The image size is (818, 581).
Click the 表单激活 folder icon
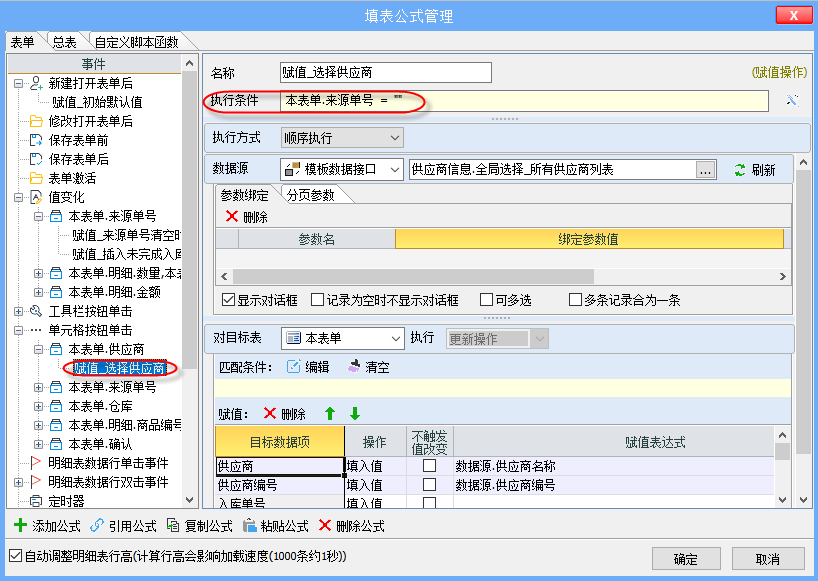coord(36,178)
